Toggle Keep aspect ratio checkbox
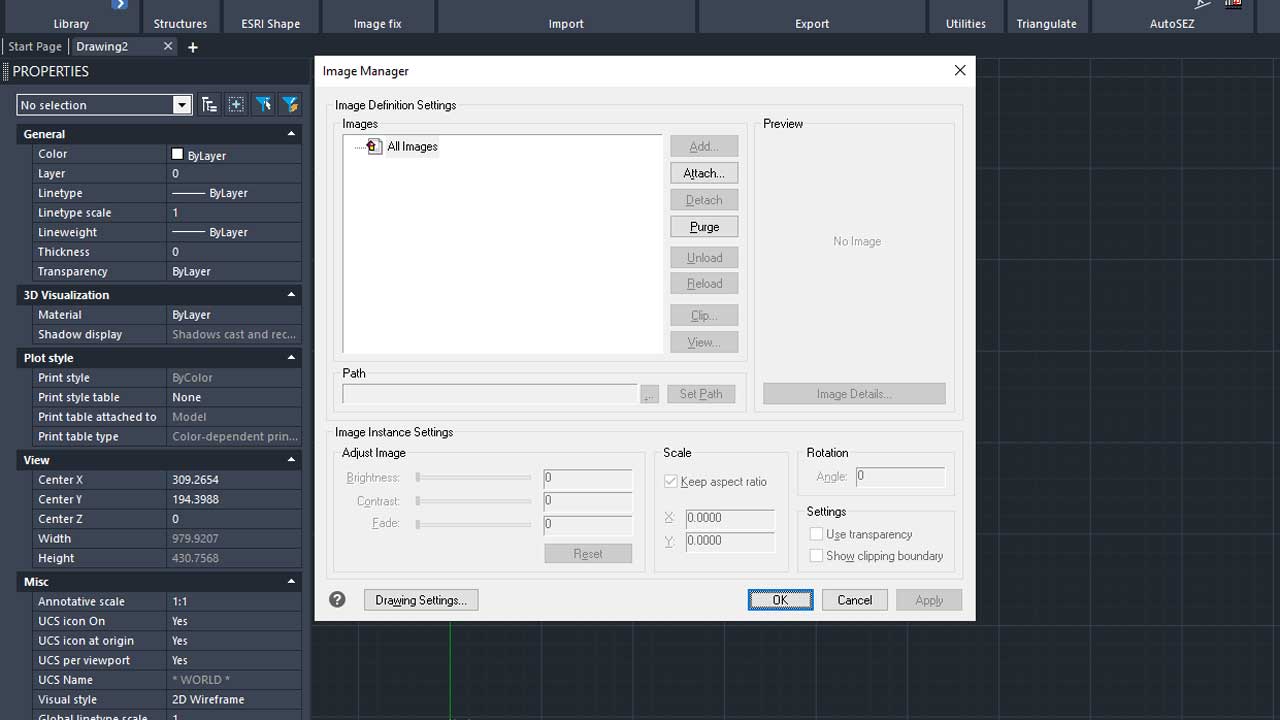The height and width of the screenshot is (720, 1280). 671,482
